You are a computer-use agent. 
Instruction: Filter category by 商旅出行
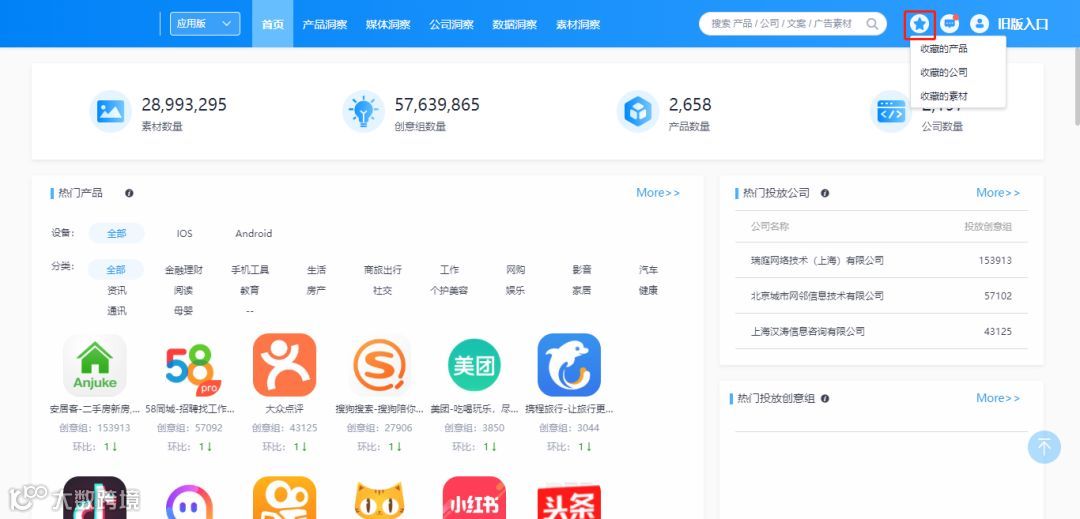(x=382, y=270)
